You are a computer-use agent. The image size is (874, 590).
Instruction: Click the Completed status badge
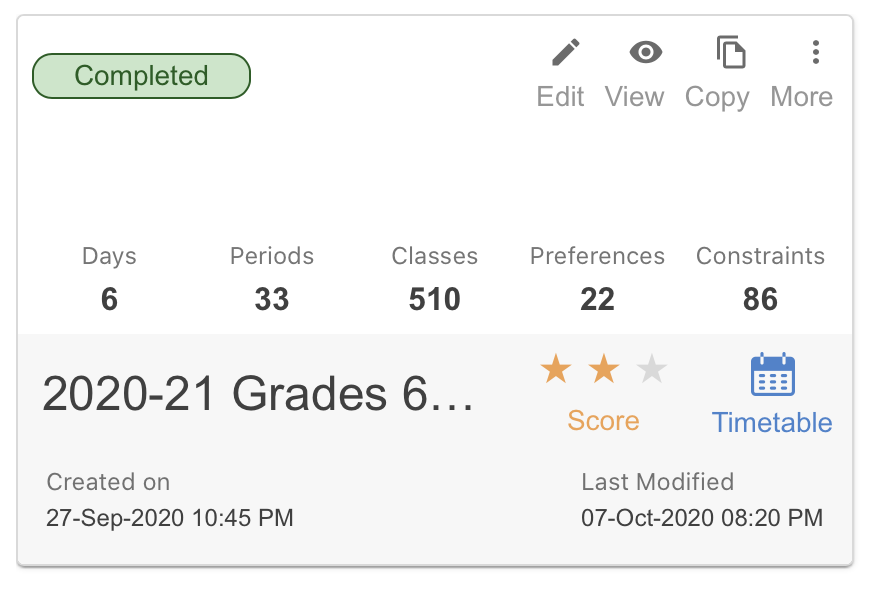click(142, 76)
